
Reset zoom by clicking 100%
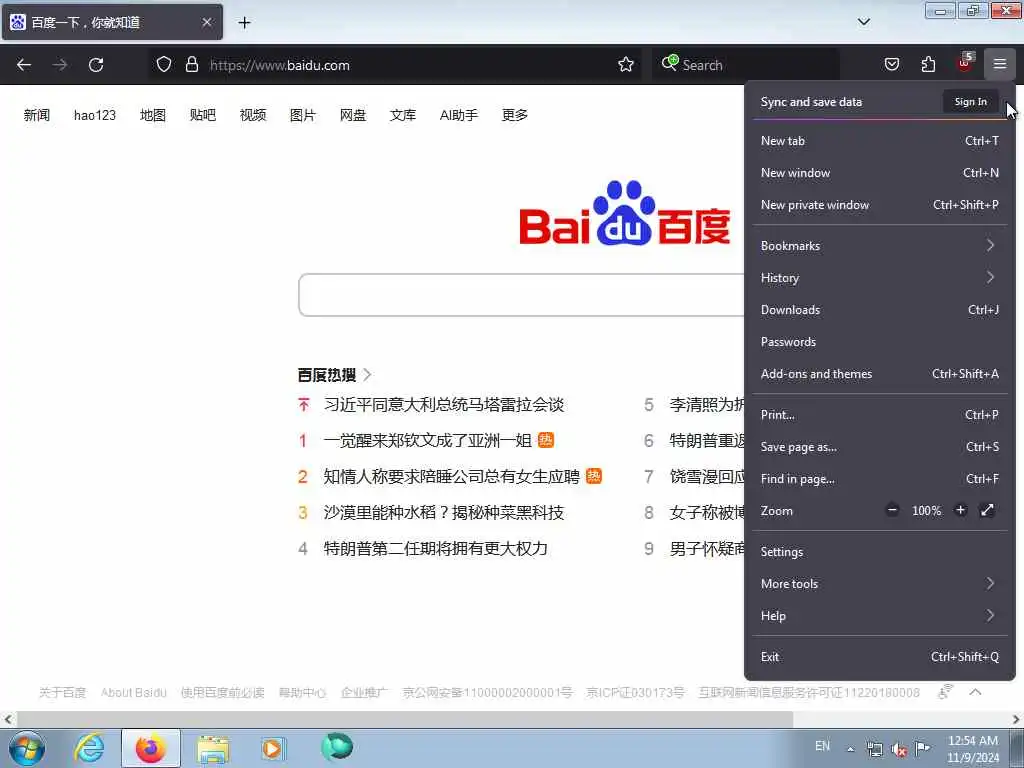[926, 511]
